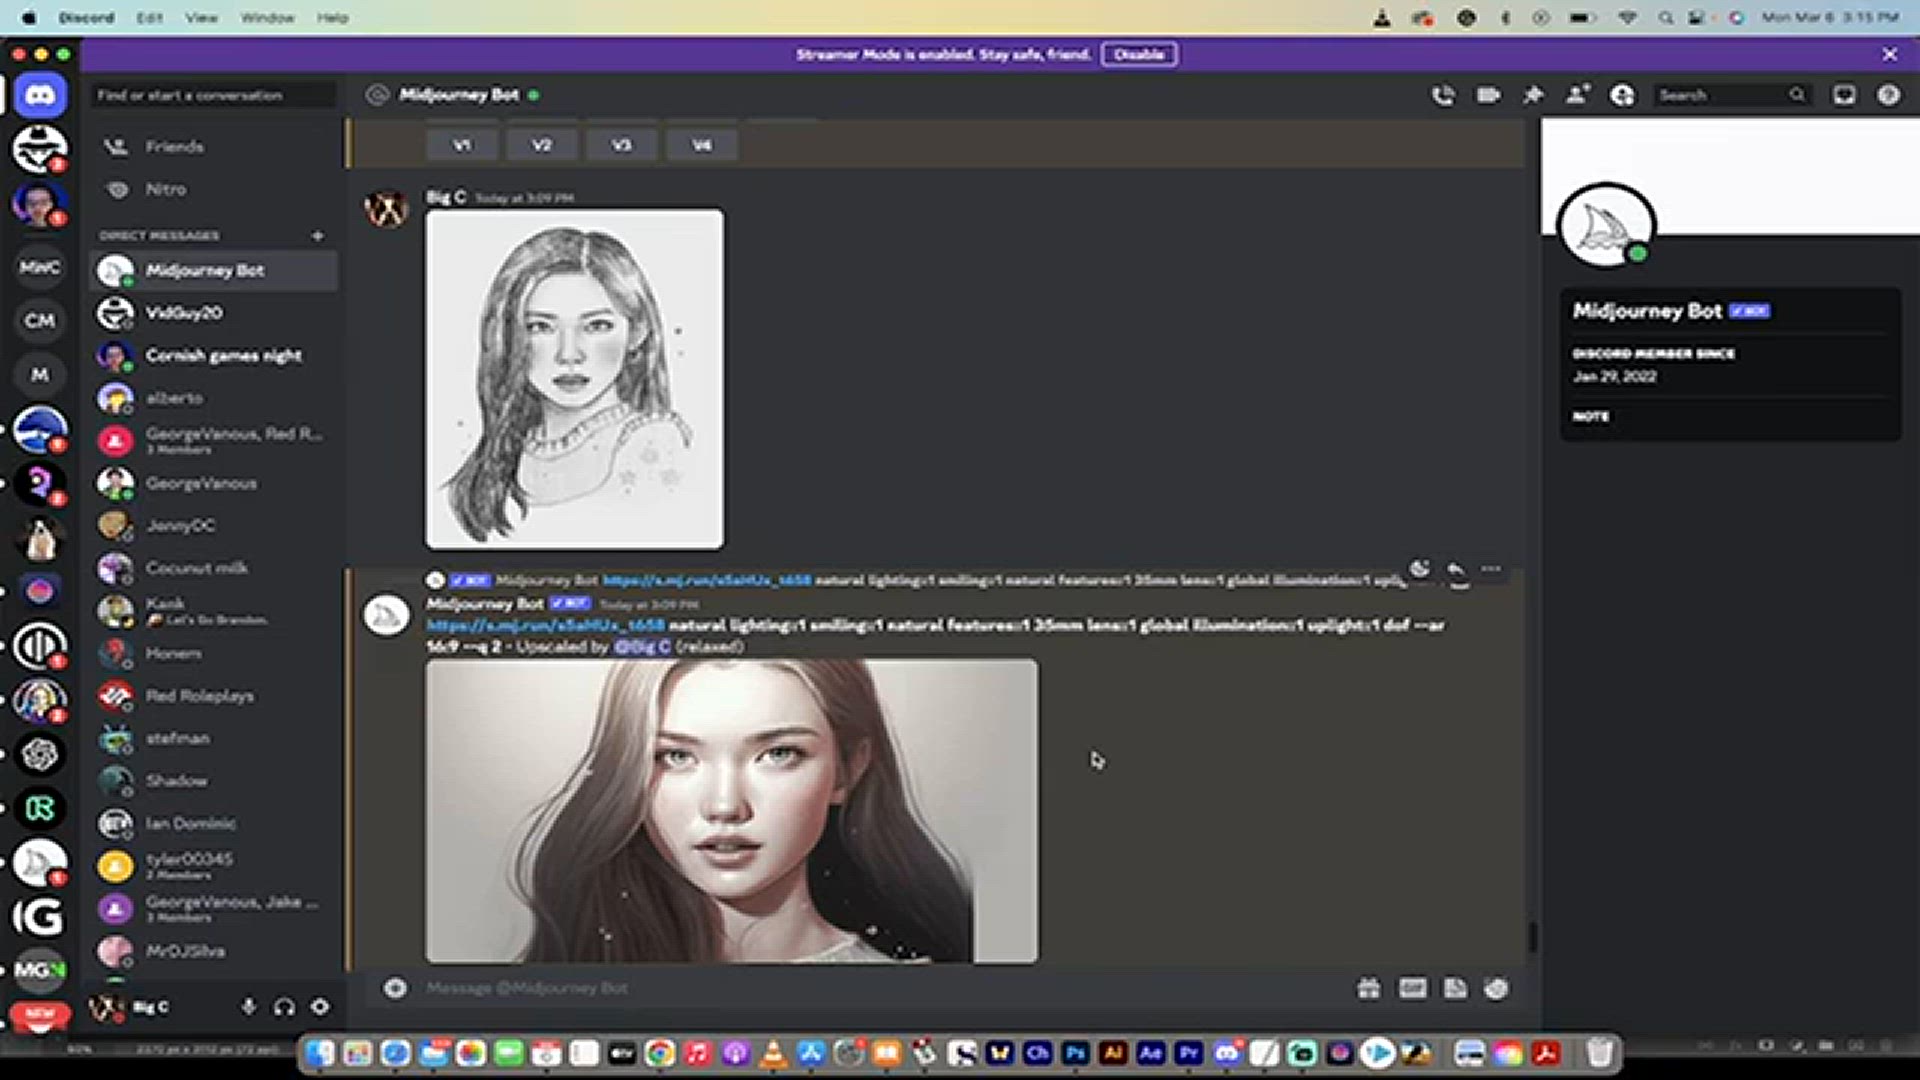This screenshot has height=1080, width=1920.
Task: Open the sticker picker
Action: 1456,988
